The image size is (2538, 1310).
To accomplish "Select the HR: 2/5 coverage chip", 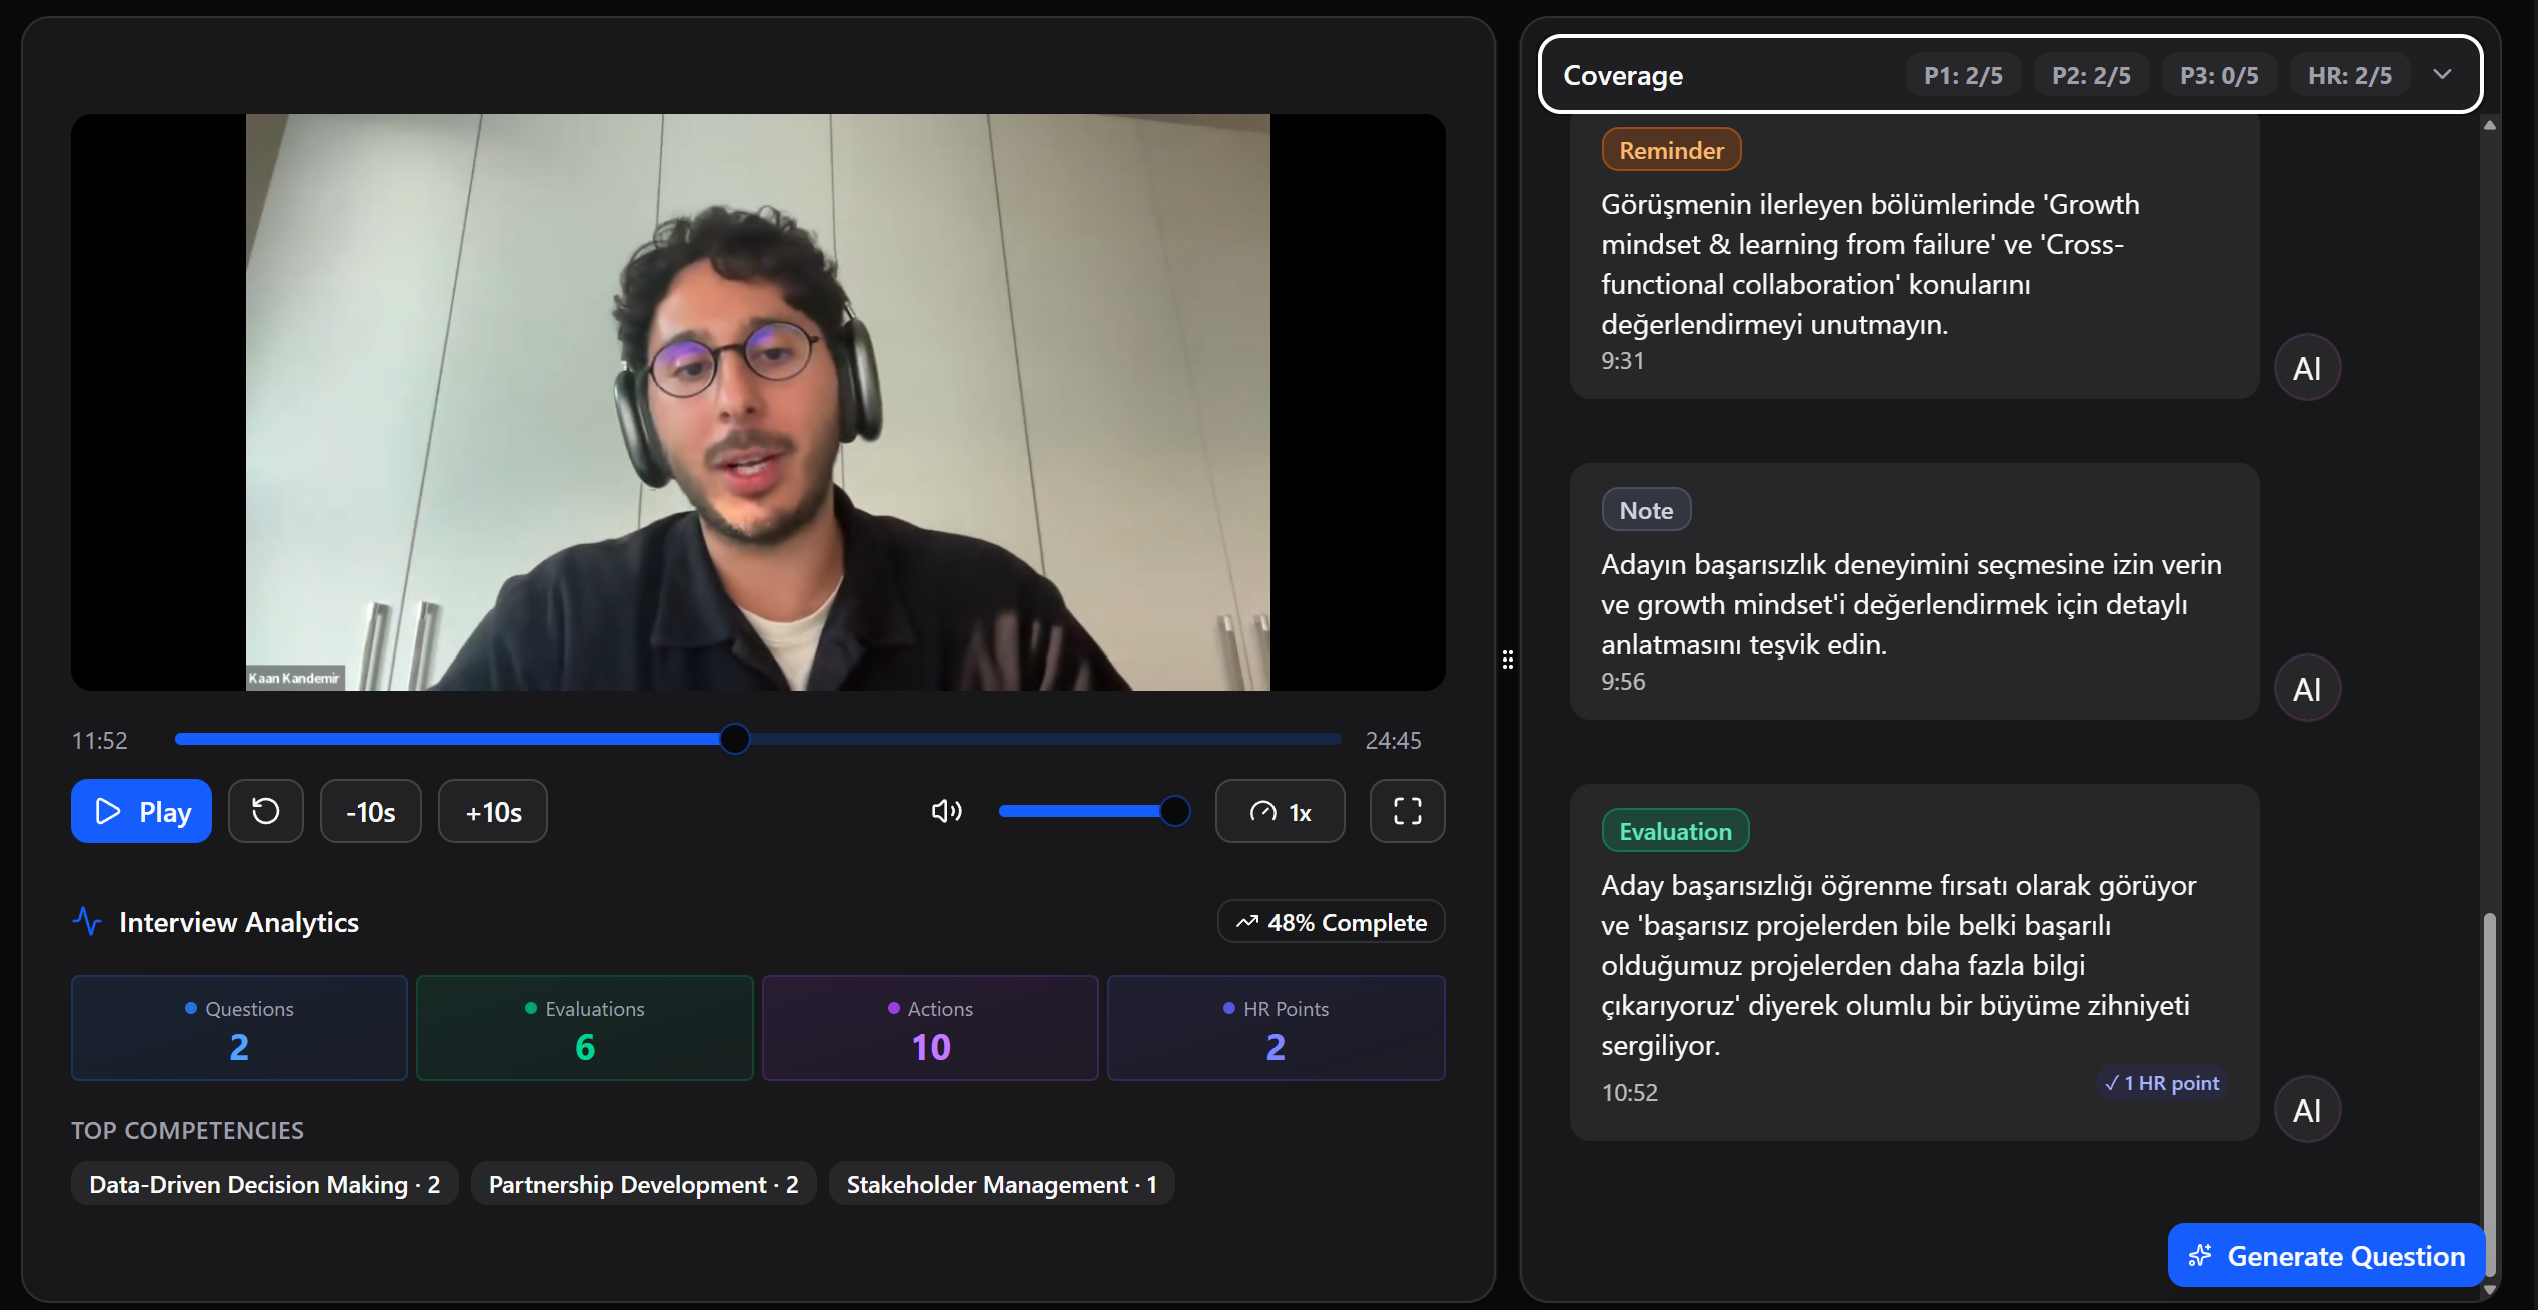I will 2349,75.
